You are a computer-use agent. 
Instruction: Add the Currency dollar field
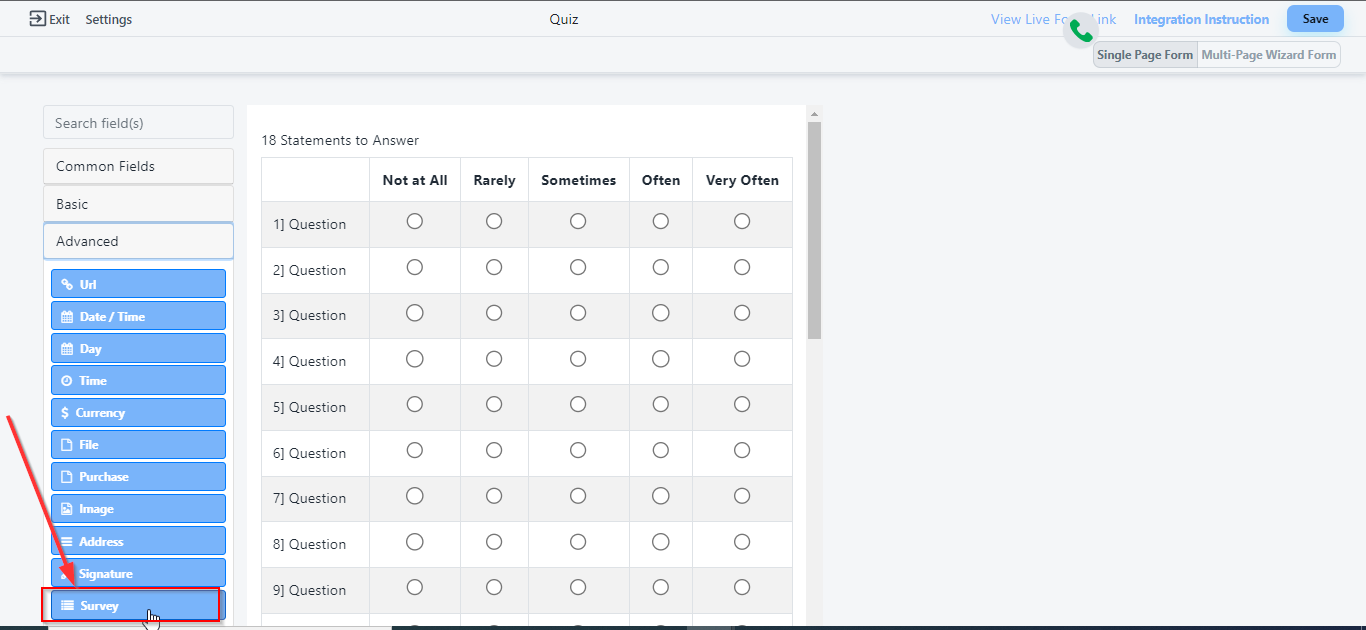pyautogui.click(x=138, y=413)
